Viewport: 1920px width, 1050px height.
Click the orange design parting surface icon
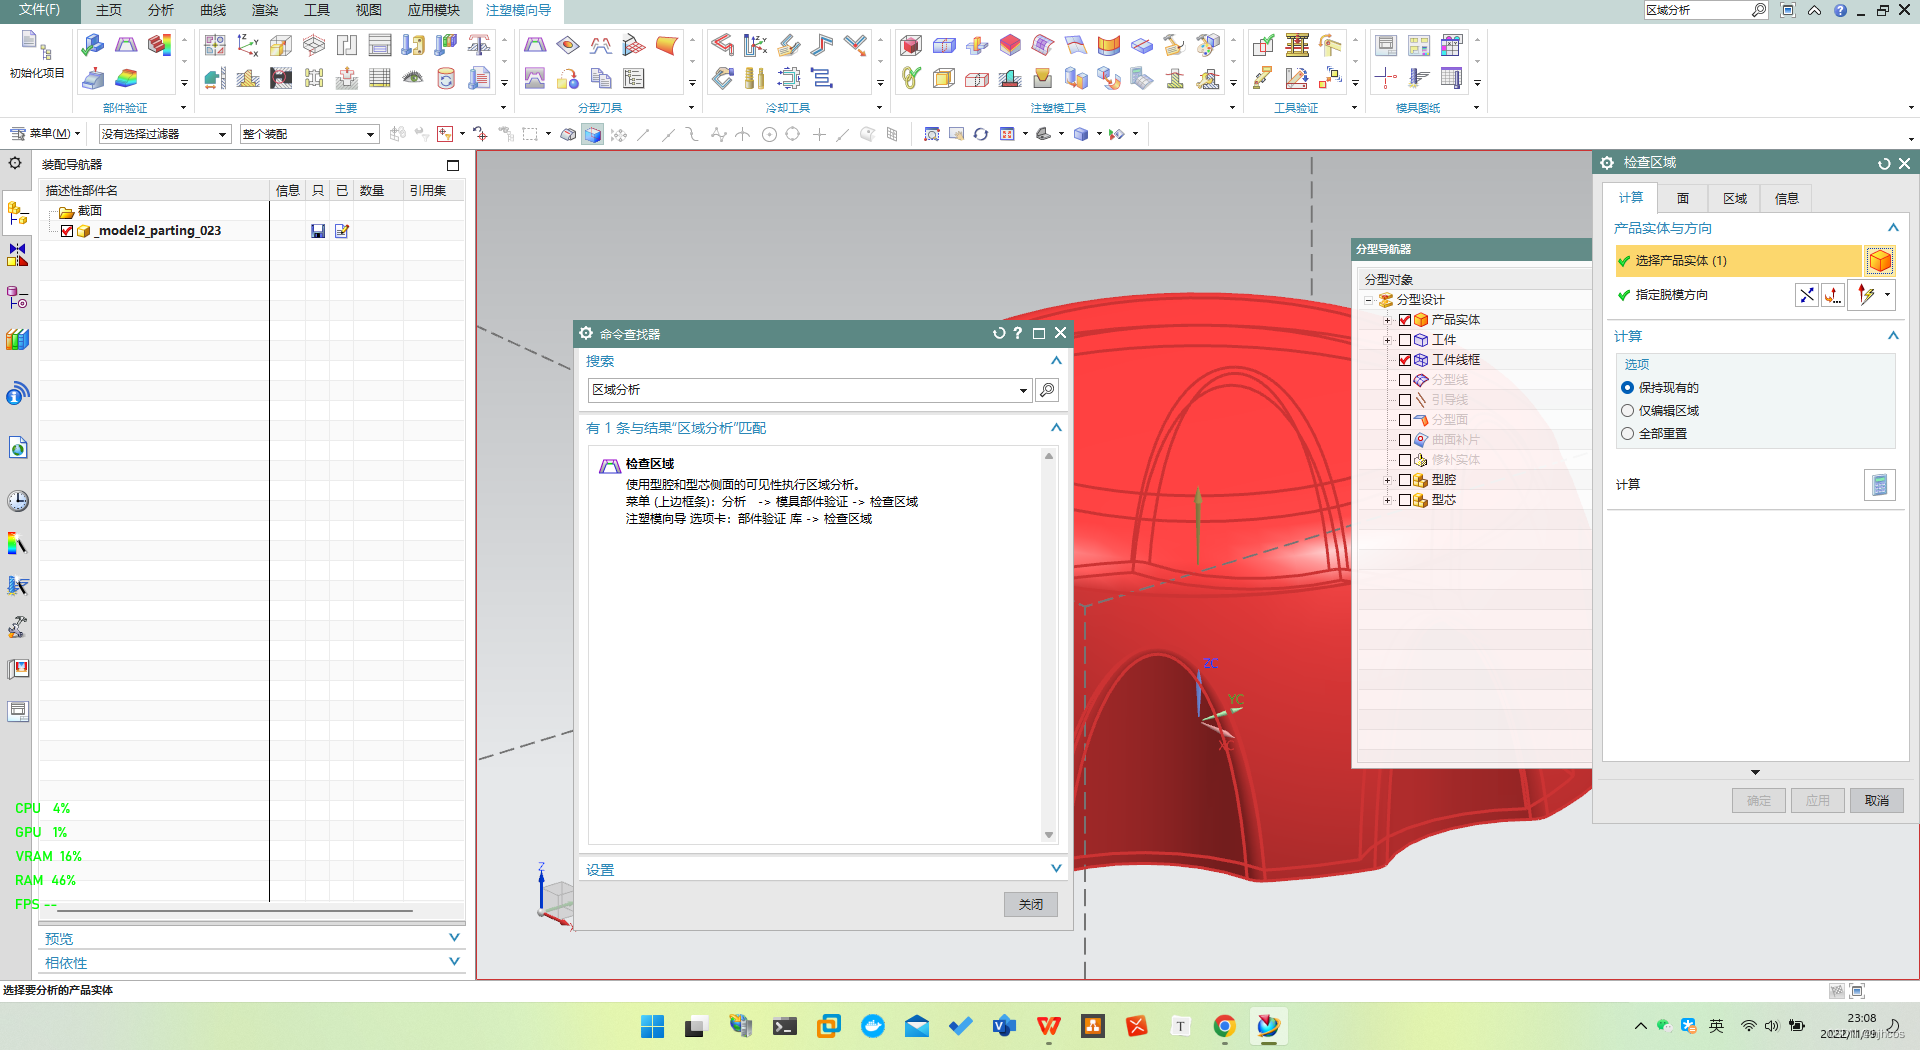click(667, 45)
